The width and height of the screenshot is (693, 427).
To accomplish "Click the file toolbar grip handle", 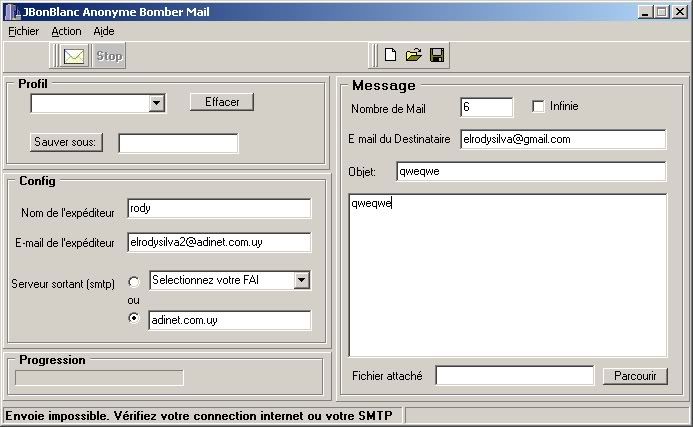I will (374, 56).
